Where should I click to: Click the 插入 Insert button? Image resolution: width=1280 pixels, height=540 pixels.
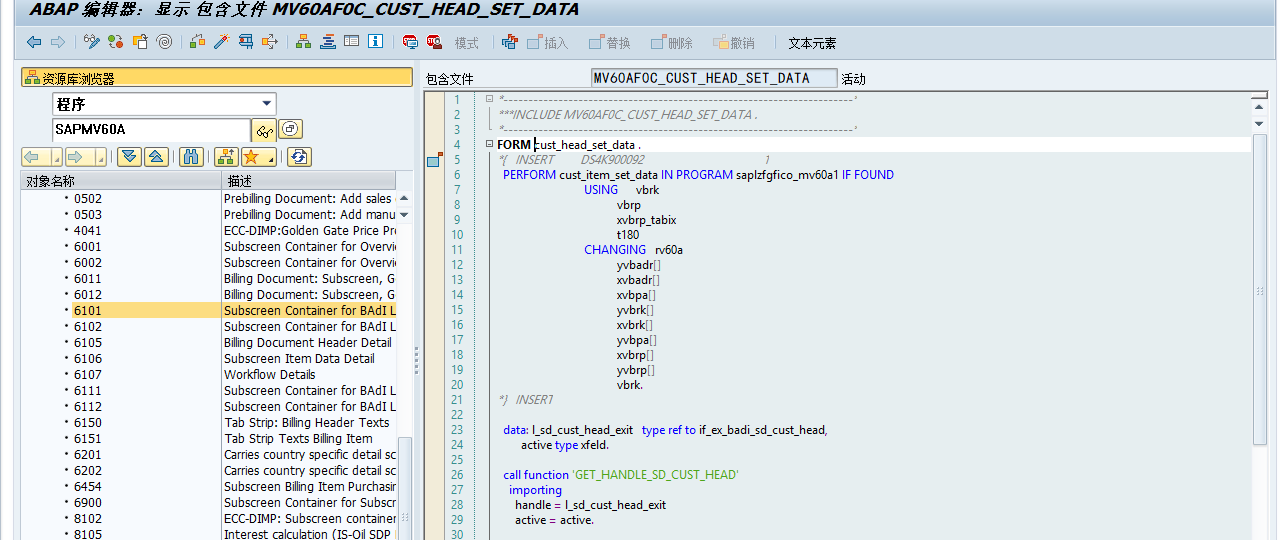click(546, 43)
